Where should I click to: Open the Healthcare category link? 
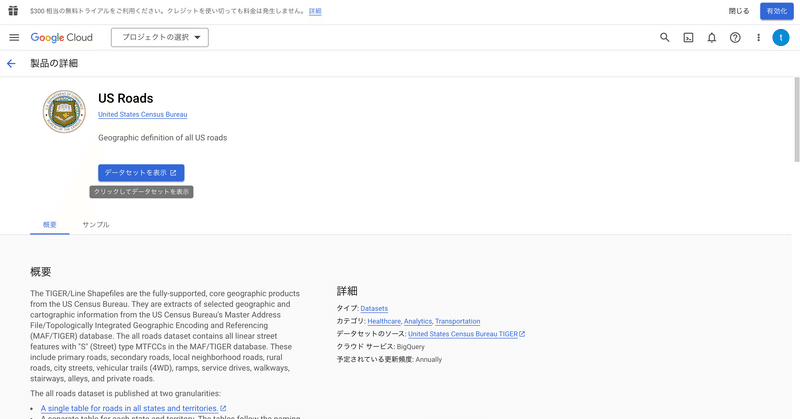coord(384,321)
